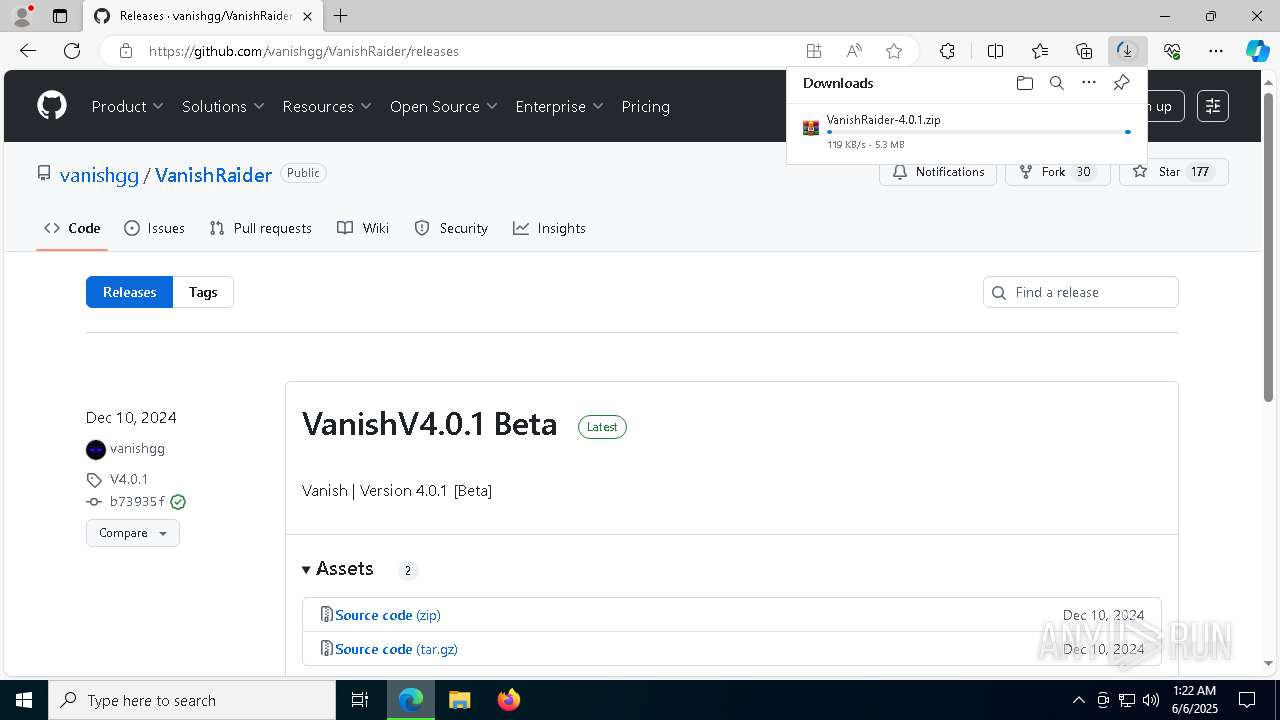The image size is (1280, 720).
Task: Click the browser address bar
Action: pyautogui.click(x=470, y=51)
